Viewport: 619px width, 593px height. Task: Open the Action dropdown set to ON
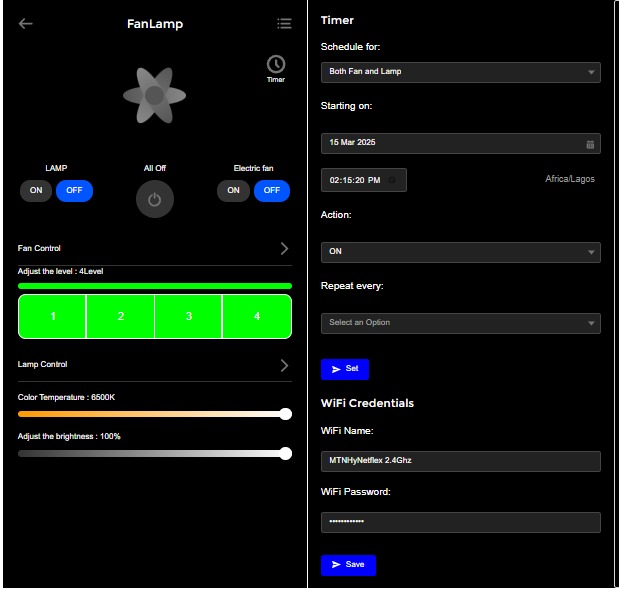pyautogui.click(x=460, y=252)
